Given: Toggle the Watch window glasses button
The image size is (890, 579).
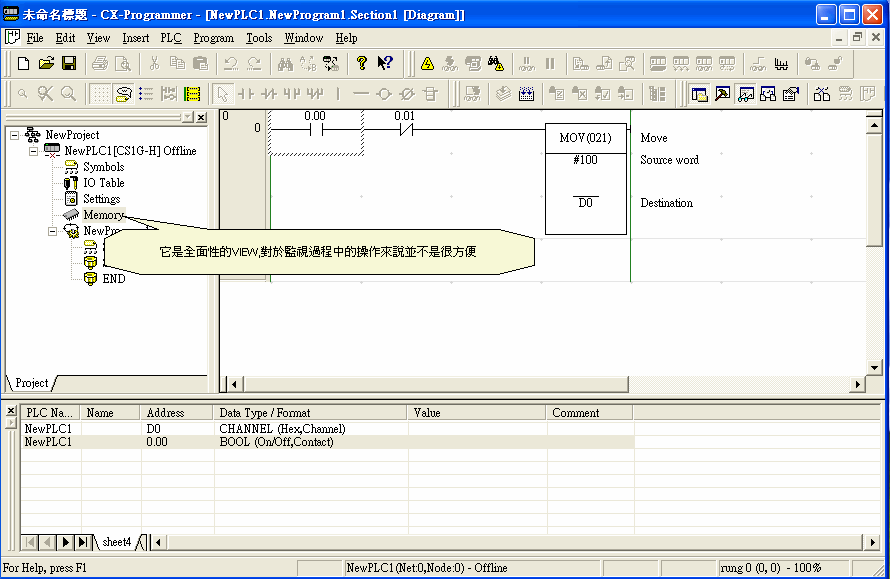Looking at the screenshot, I should 745,94.
